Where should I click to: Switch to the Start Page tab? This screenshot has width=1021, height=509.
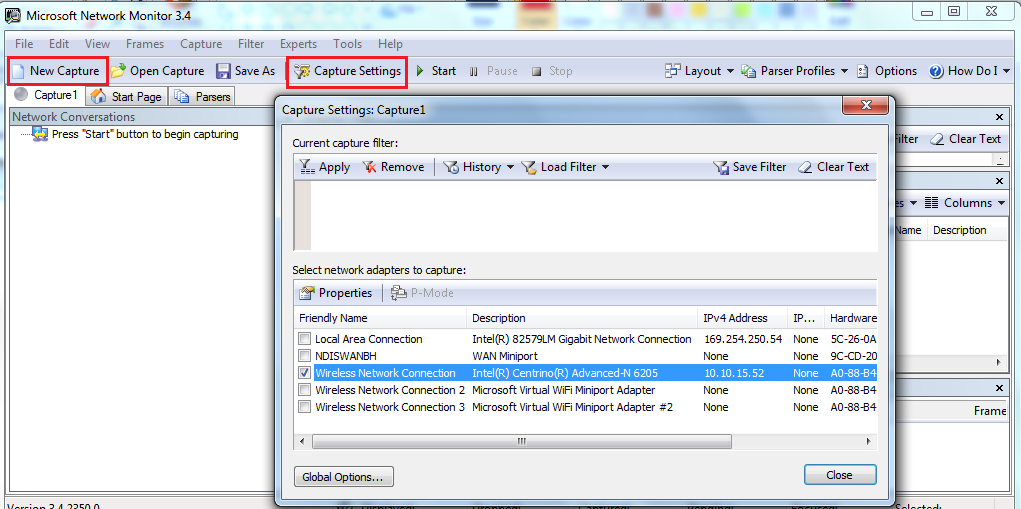tap(127, 96)
